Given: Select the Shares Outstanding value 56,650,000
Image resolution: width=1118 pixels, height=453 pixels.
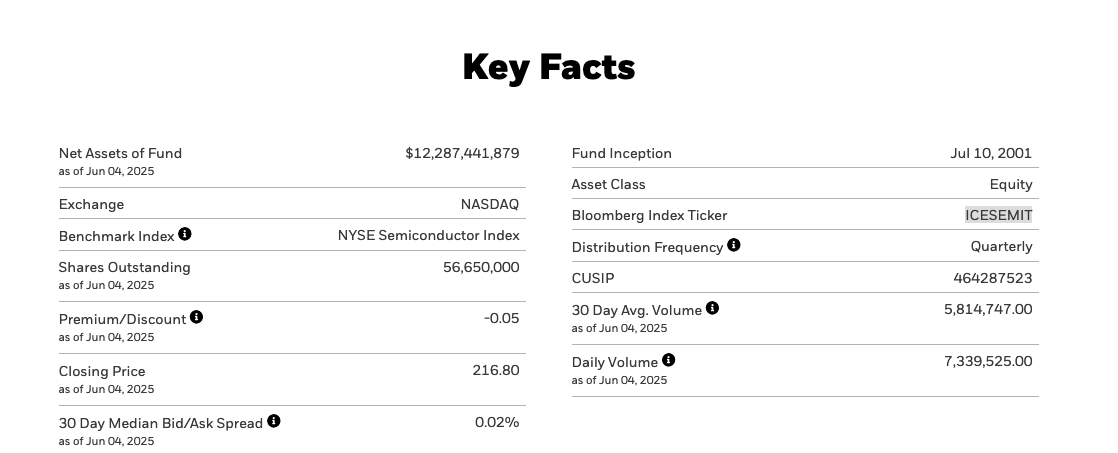Looking at the screenshot, I should coord(481,267).
